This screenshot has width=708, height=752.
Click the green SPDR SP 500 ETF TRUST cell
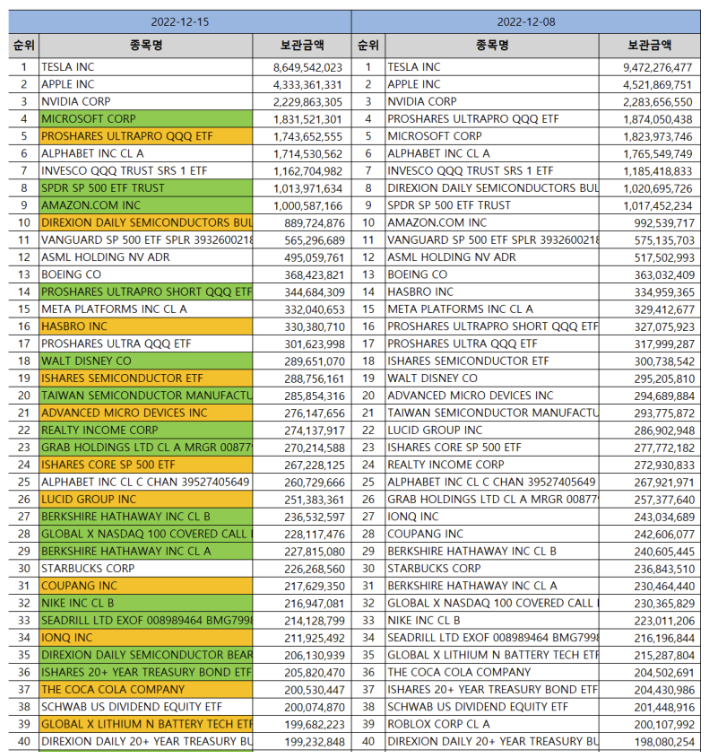146,188
